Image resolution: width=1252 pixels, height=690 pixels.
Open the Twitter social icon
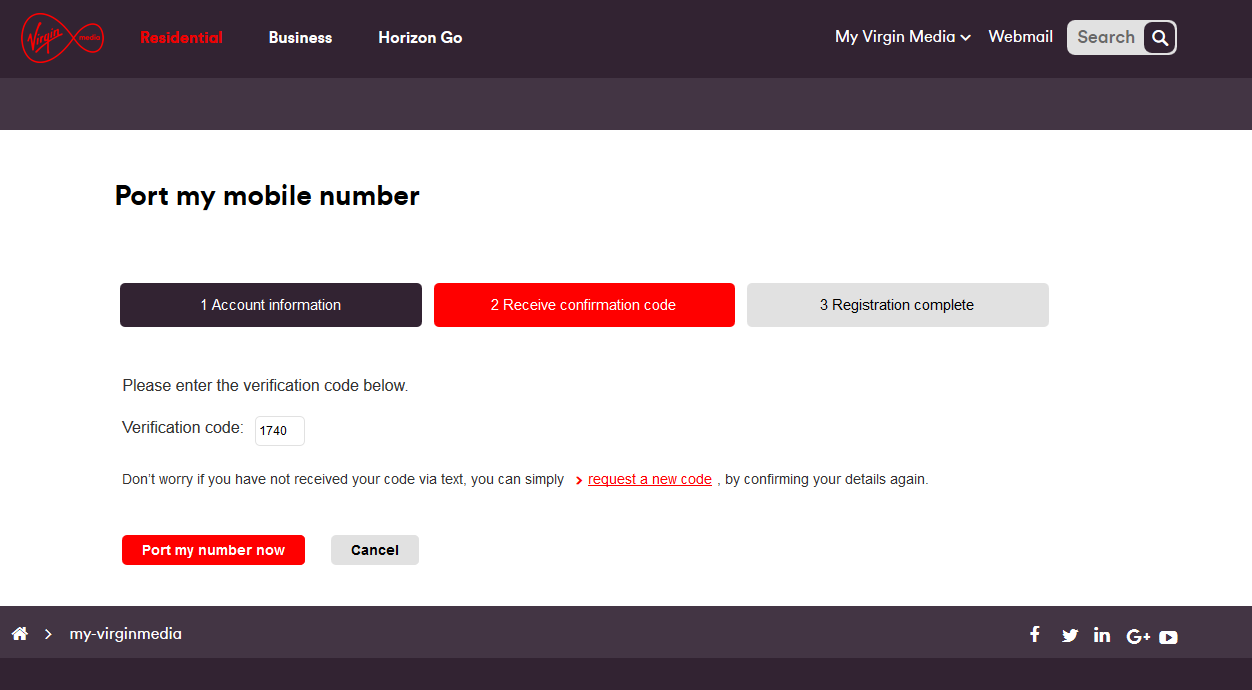point(1070,635)
